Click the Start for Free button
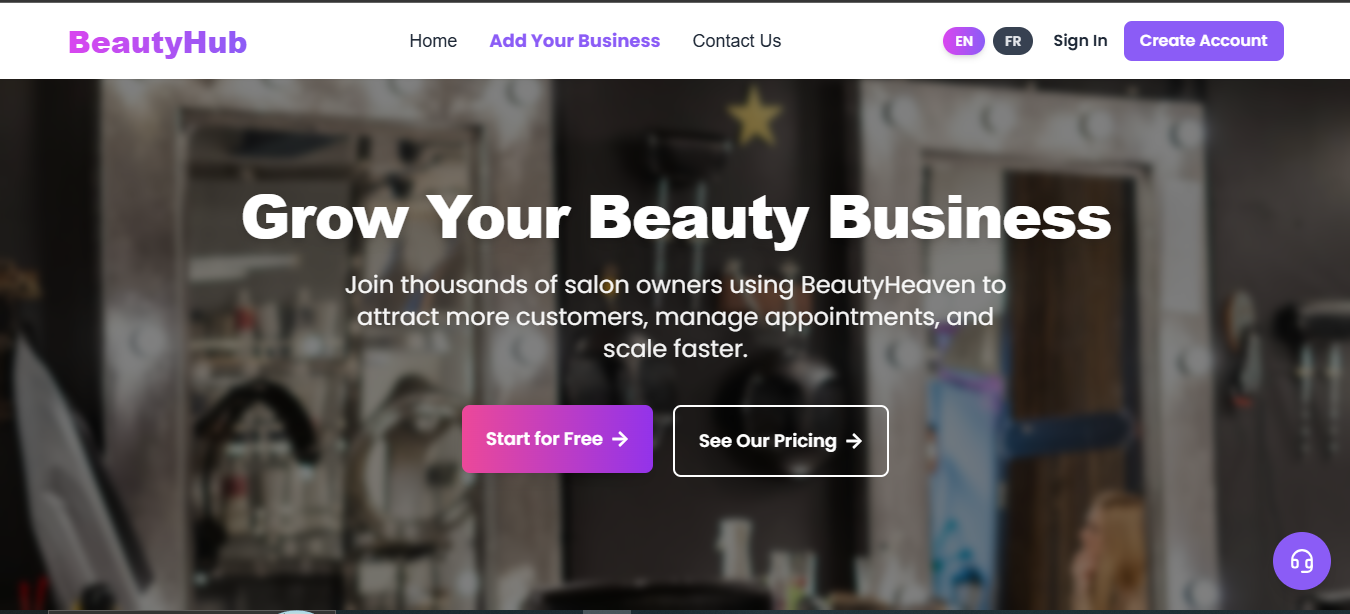The height and width of the screenshot is (614, 1350). pyautogui.click(x=557, y=439)
